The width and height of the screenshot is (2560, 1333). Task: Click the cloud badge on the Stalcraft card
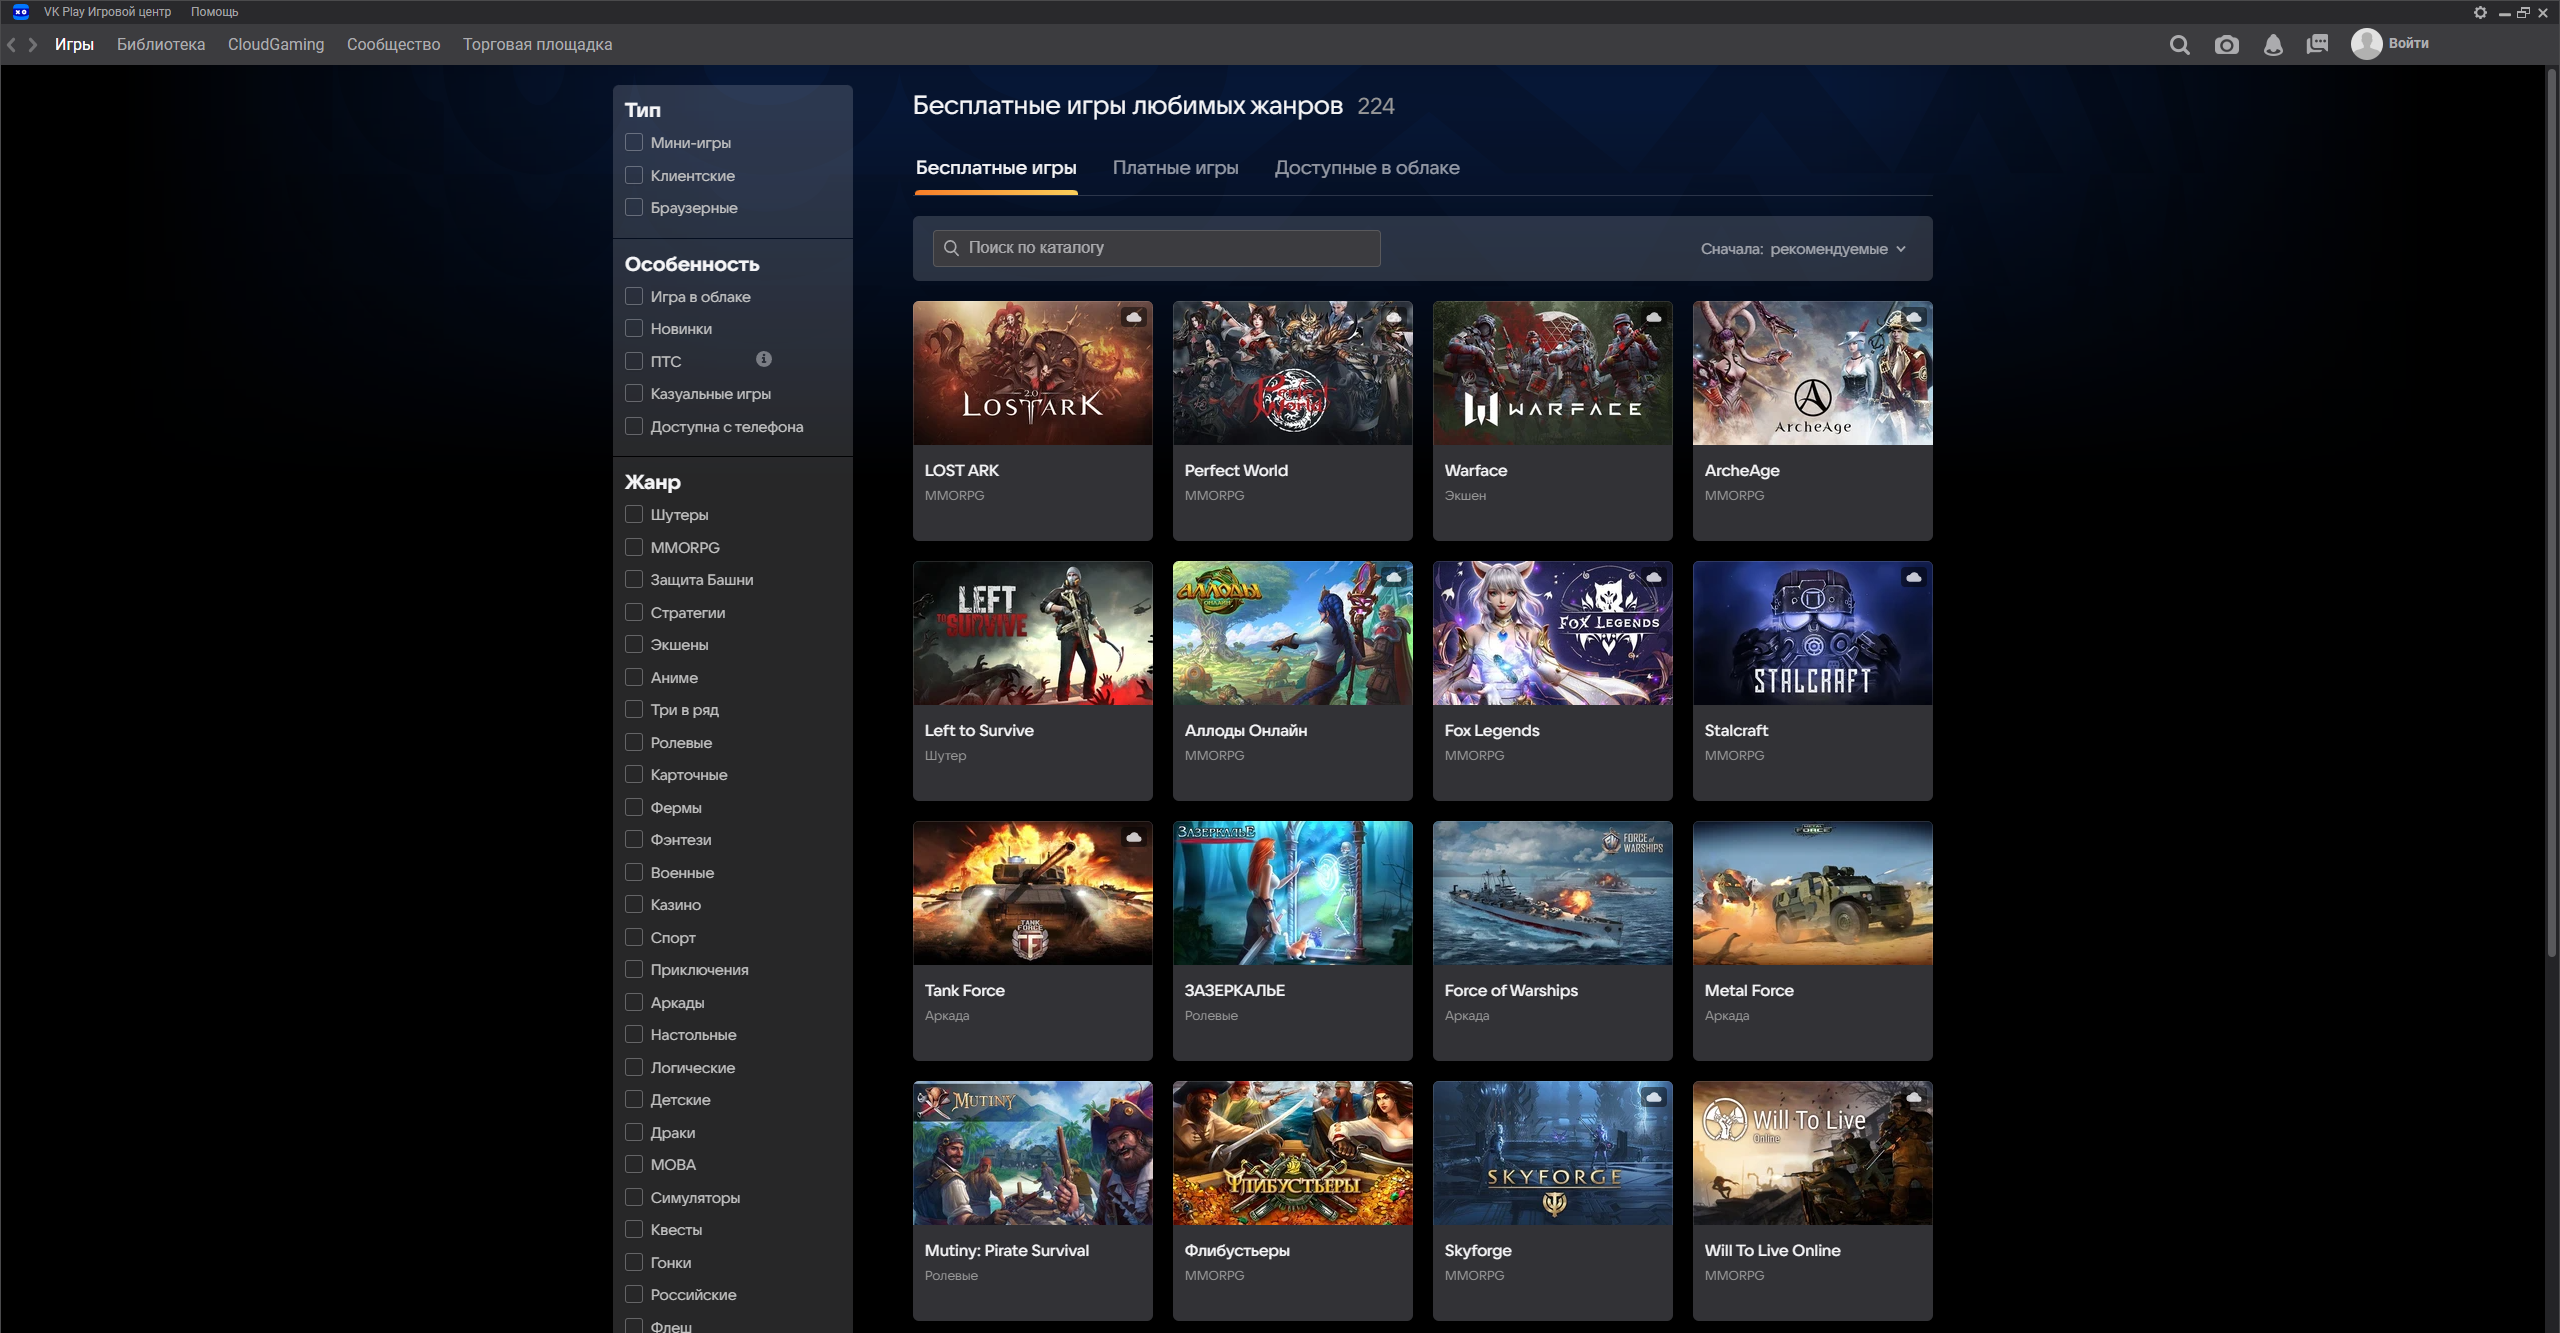click(1913, 577)
